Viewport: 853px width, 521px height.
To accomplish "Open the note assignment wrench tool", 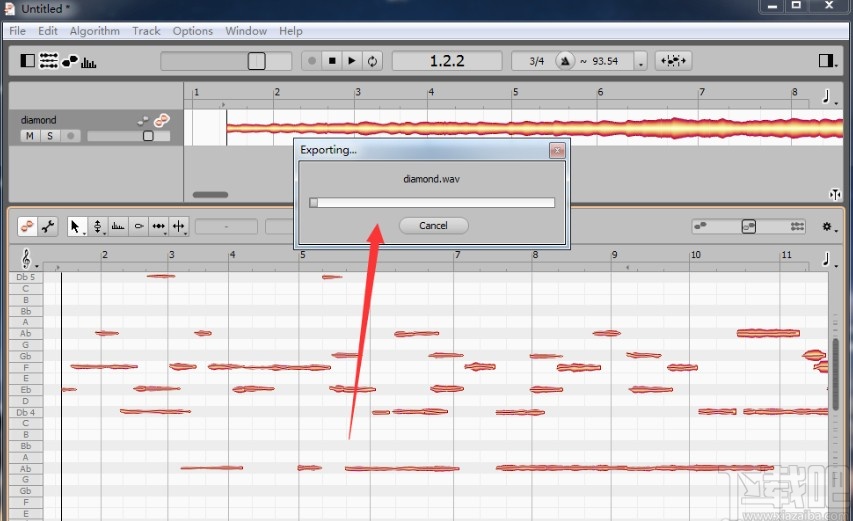I will pos(48,226).
